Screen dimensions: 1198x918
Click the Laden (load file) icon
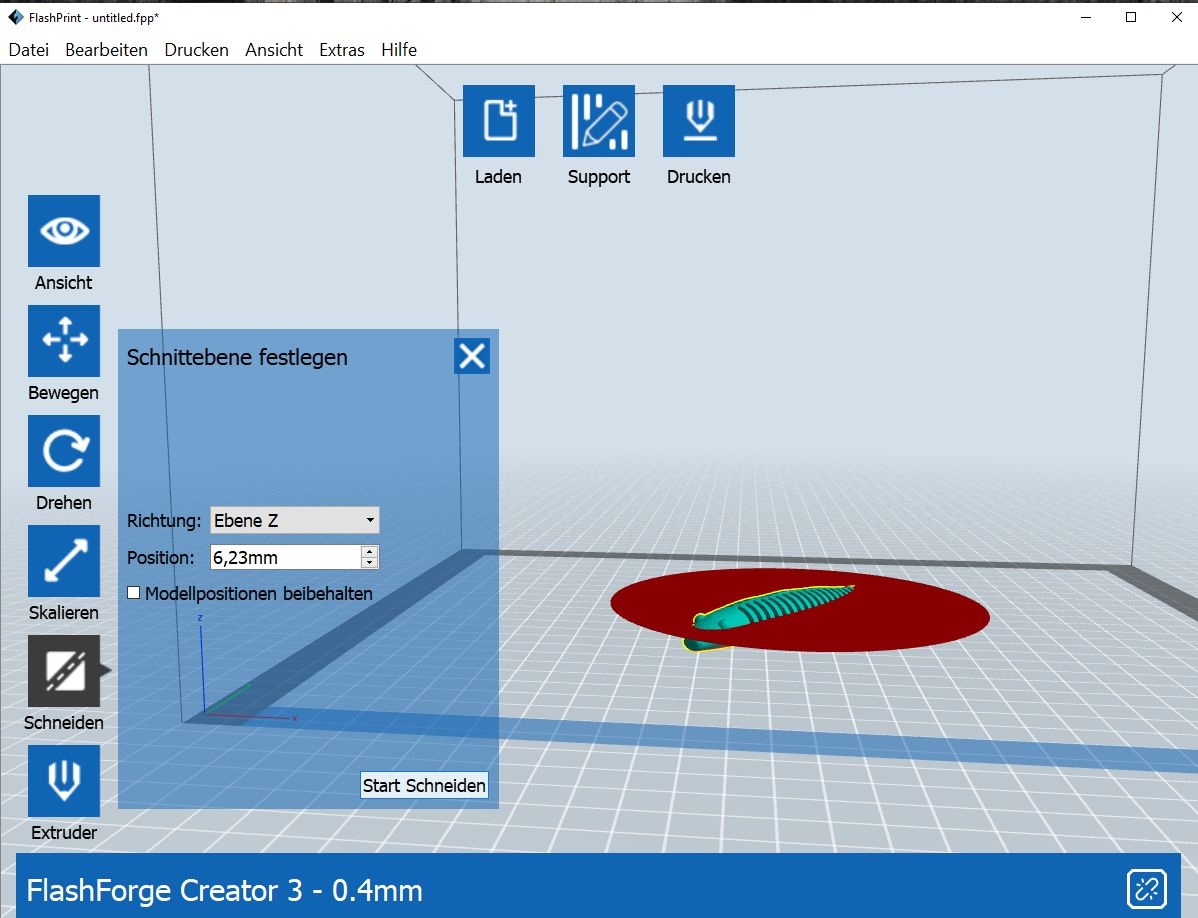click(499, 121)
